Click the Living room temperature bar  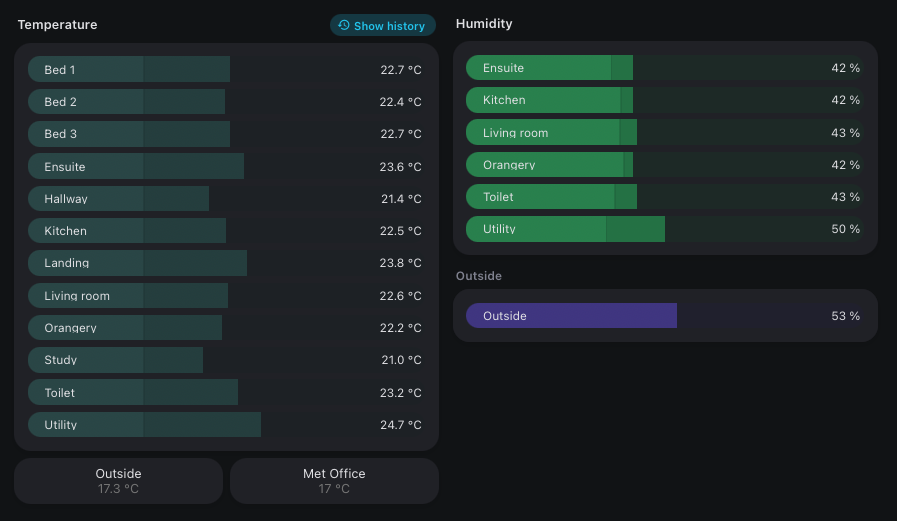click(227, 295)
